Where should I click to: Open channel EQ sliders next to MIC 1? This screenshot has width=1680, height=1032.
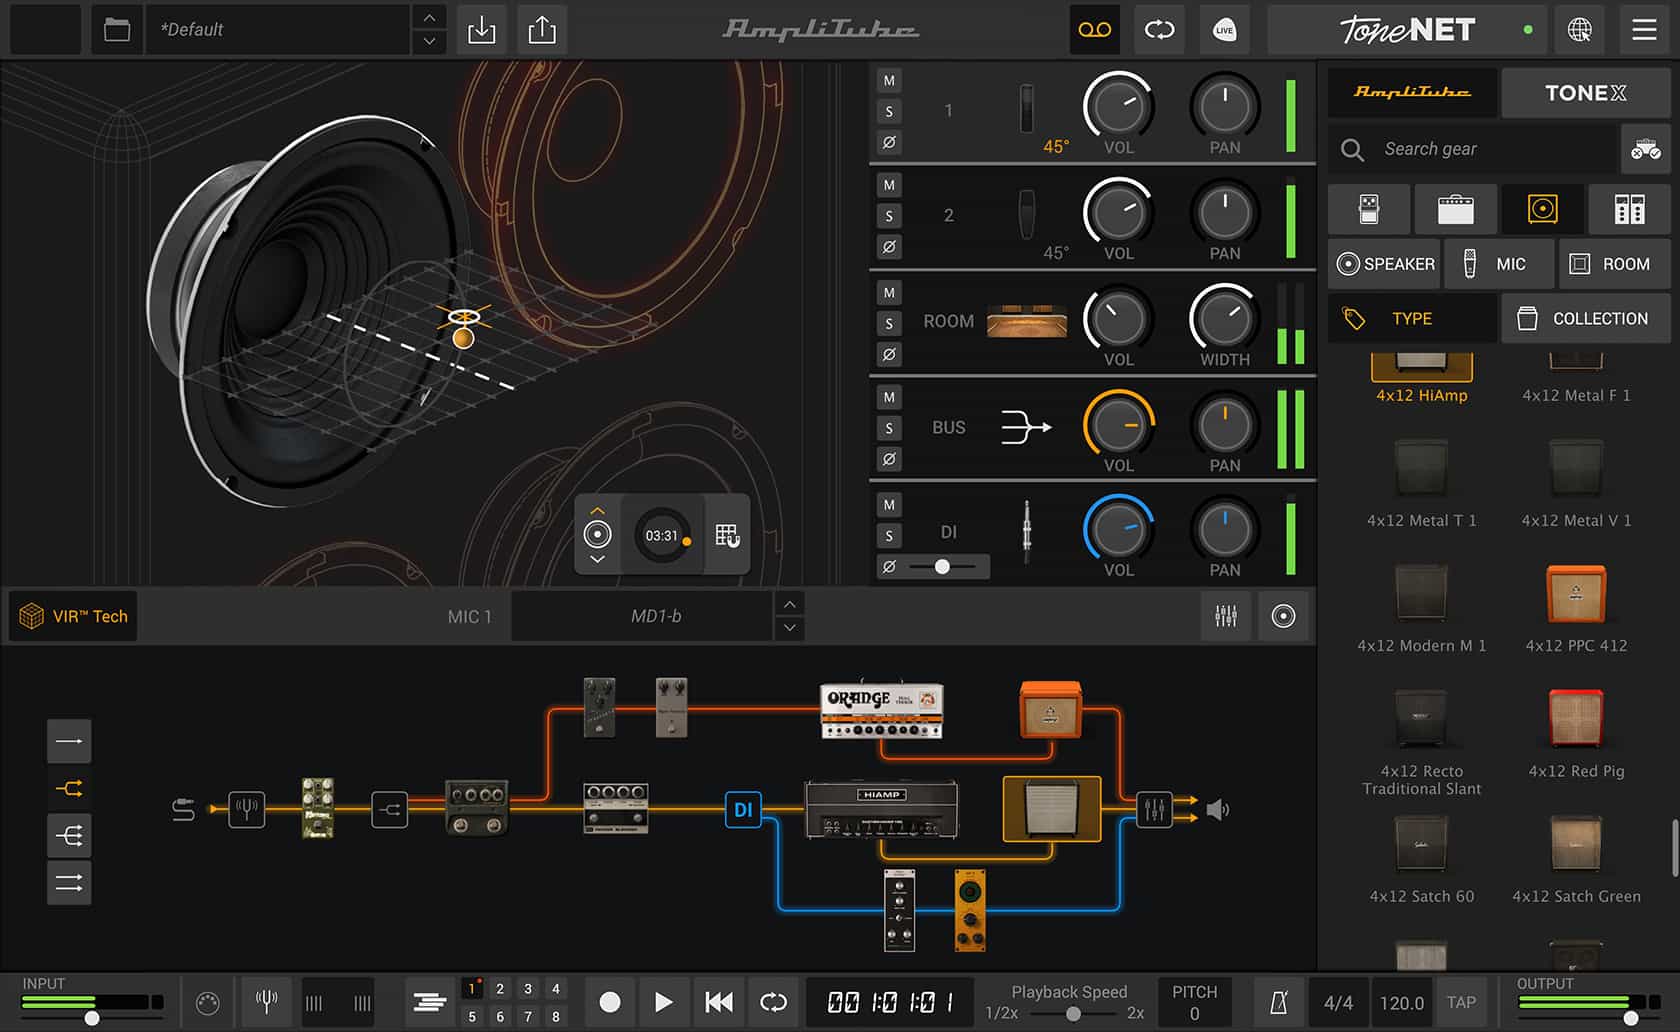(x=1226, y=616)
